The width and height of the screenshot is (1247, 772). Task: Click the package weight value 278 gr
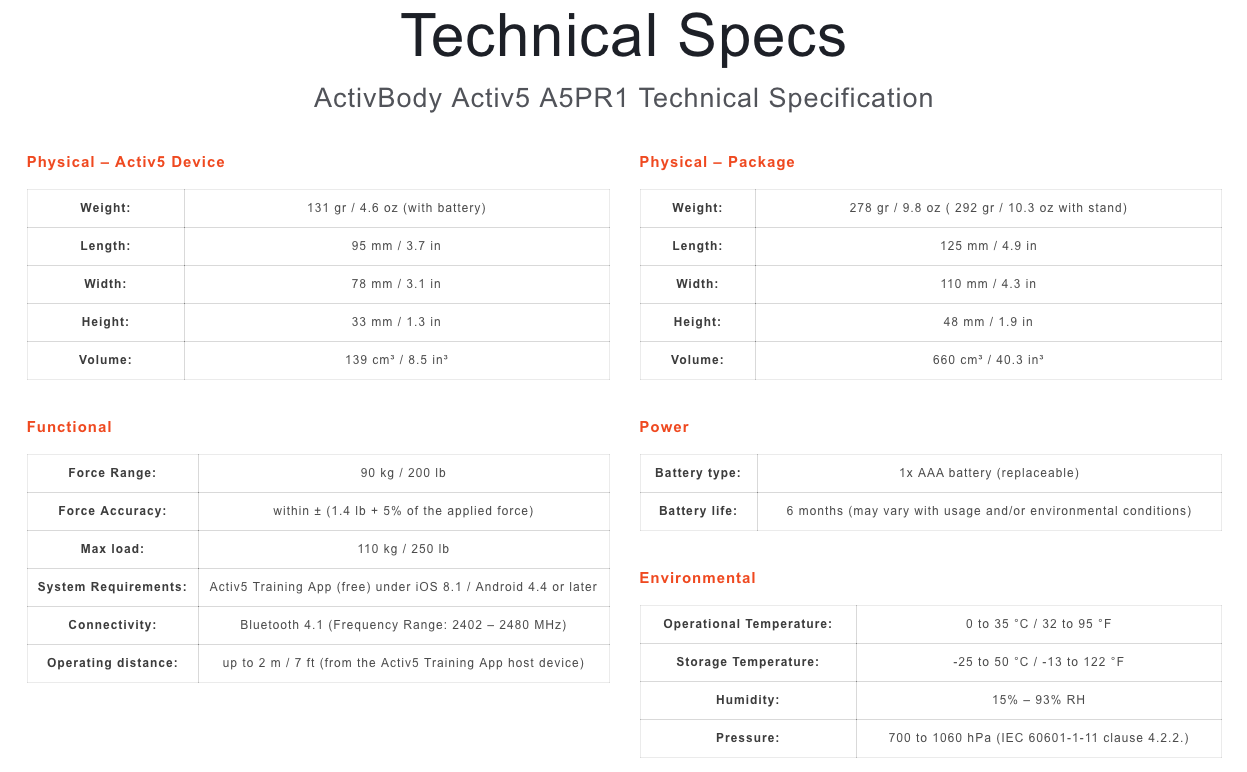click(x=988, y=208)
